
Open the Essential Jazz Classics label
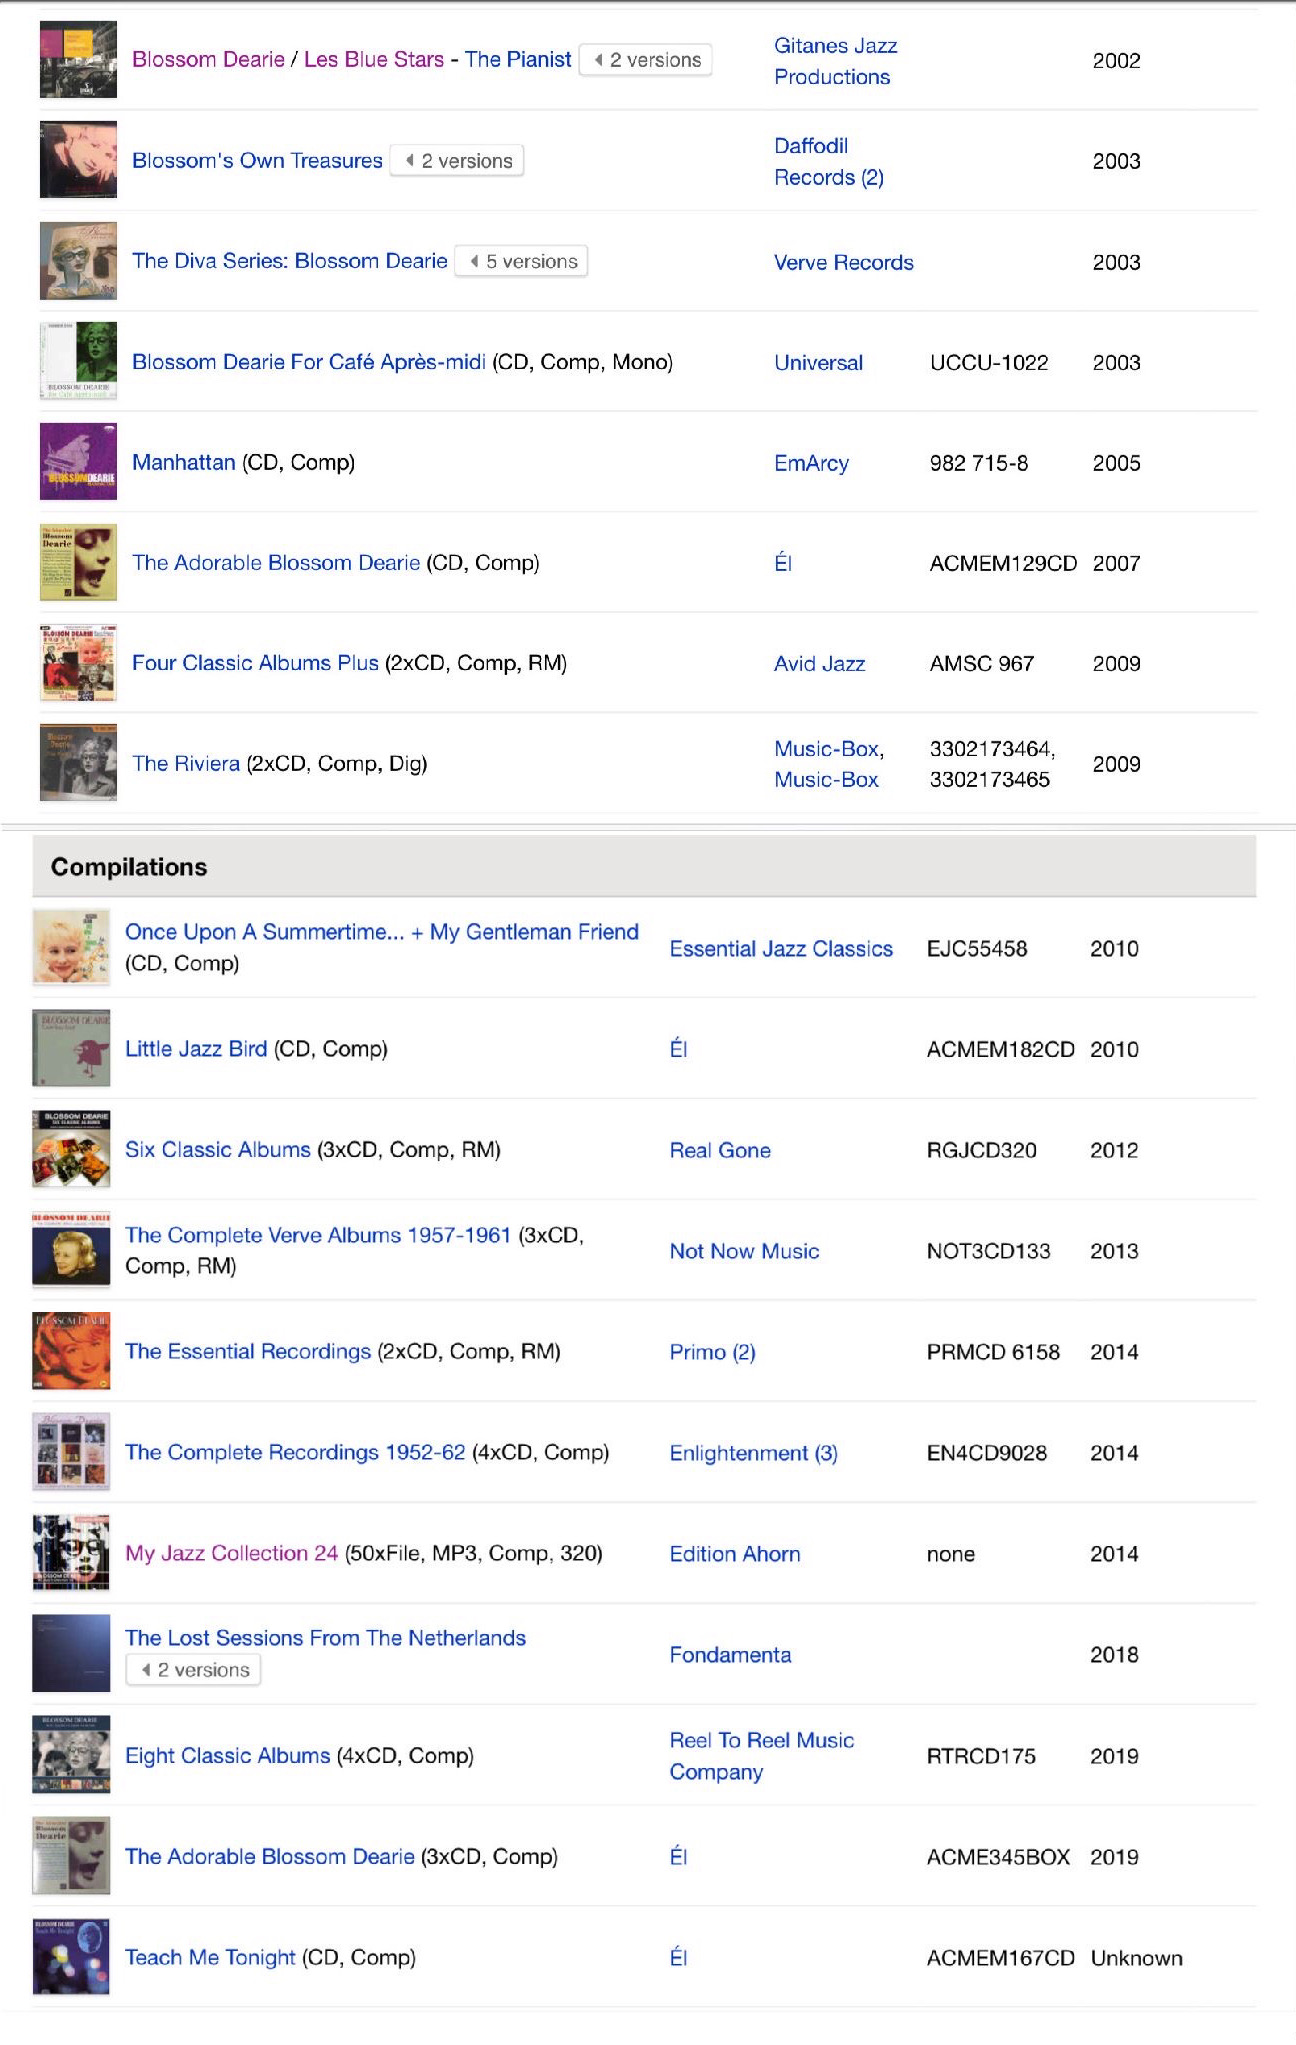click(782, 947)
